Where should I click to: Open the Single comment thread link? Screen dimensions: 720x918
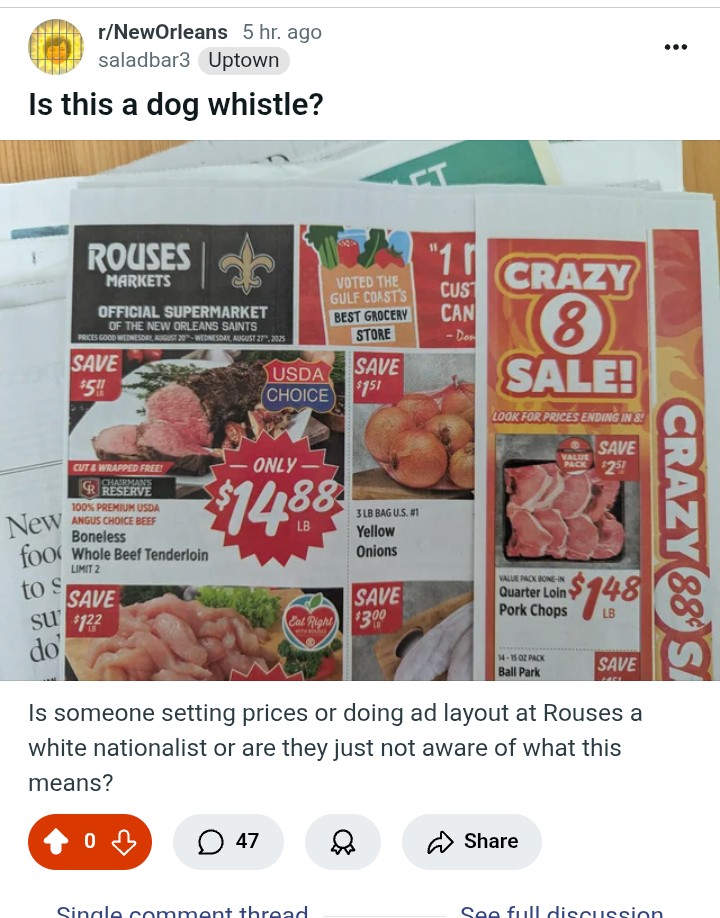(182, 911)
